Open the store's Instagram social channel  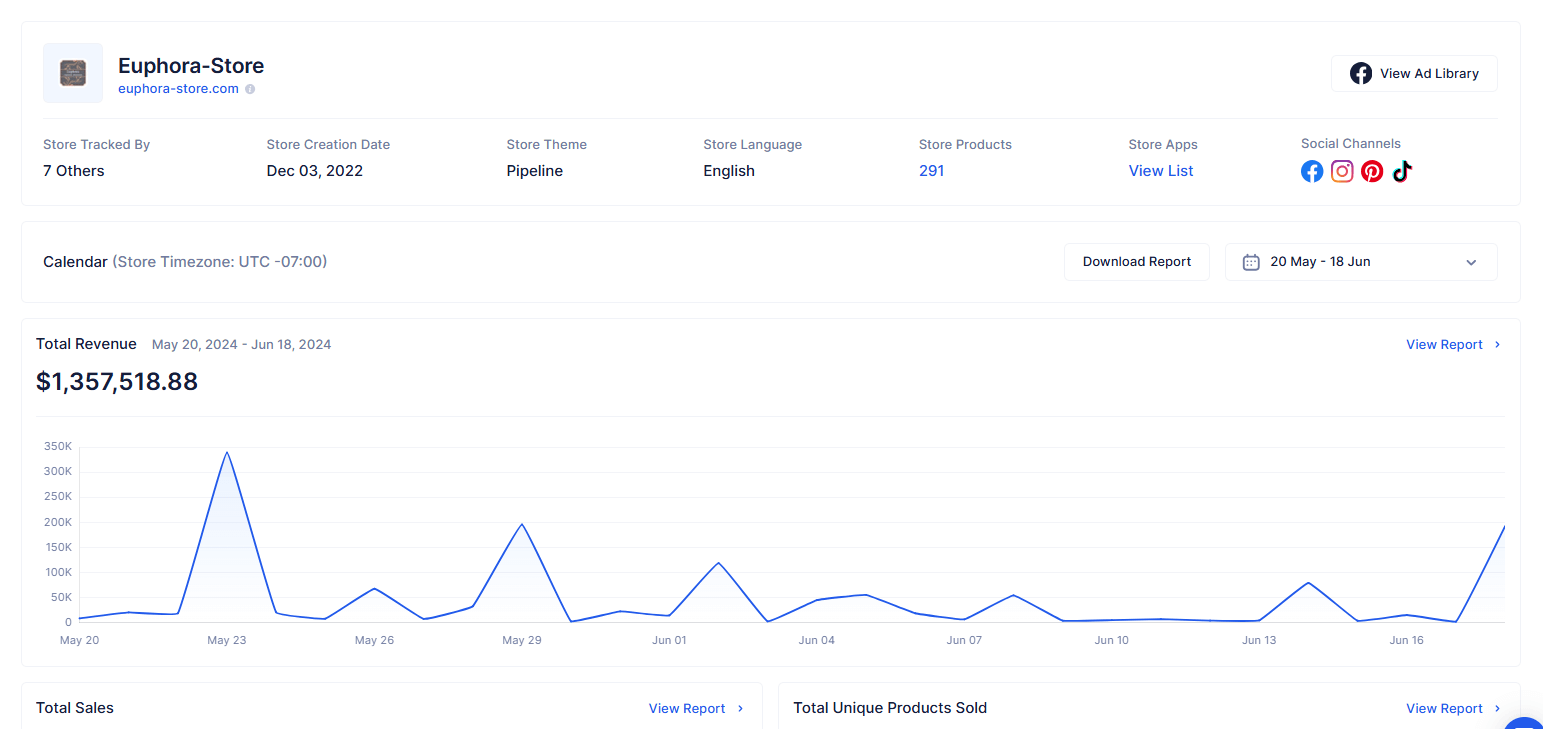click(1342, 171)
